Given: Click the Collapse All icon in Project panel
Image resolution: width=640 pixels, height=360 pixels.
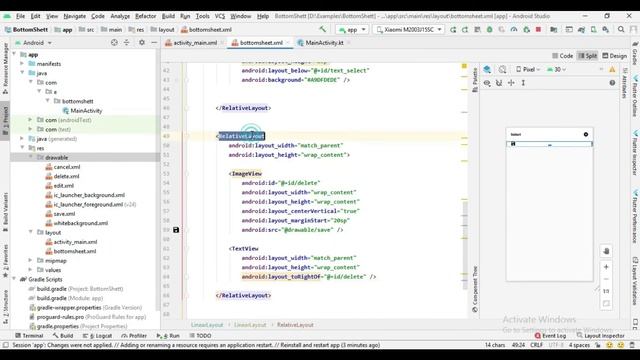Looking at the screenshot, I should click(127, 42).
